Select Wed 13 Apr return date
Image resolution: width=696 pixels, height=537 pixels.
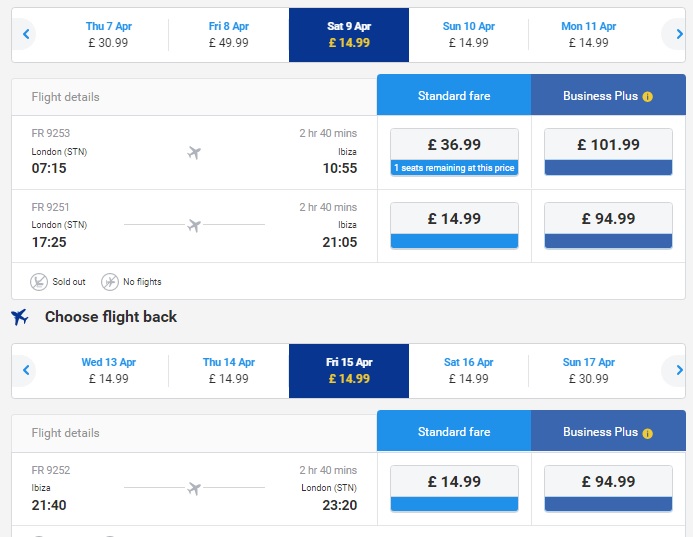pos(108,371)
